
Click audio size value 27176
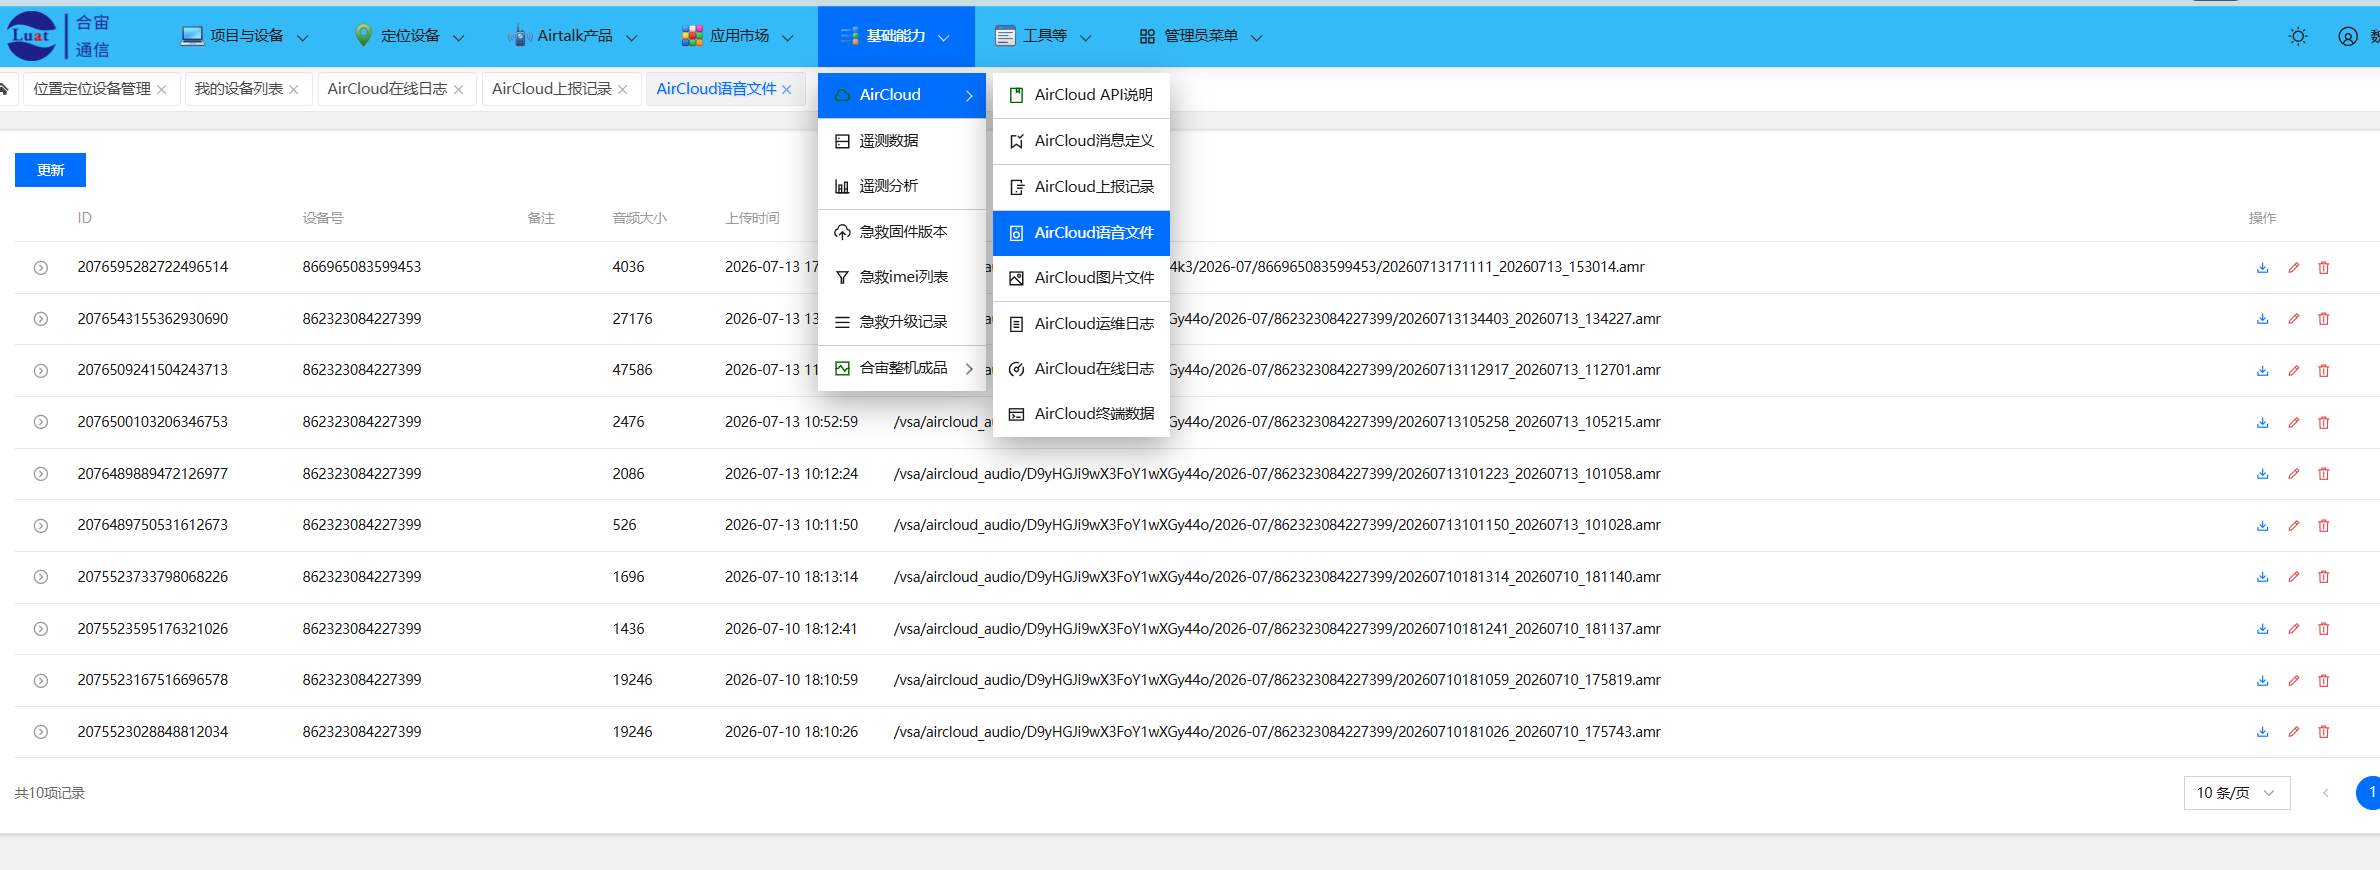[632, 319]
